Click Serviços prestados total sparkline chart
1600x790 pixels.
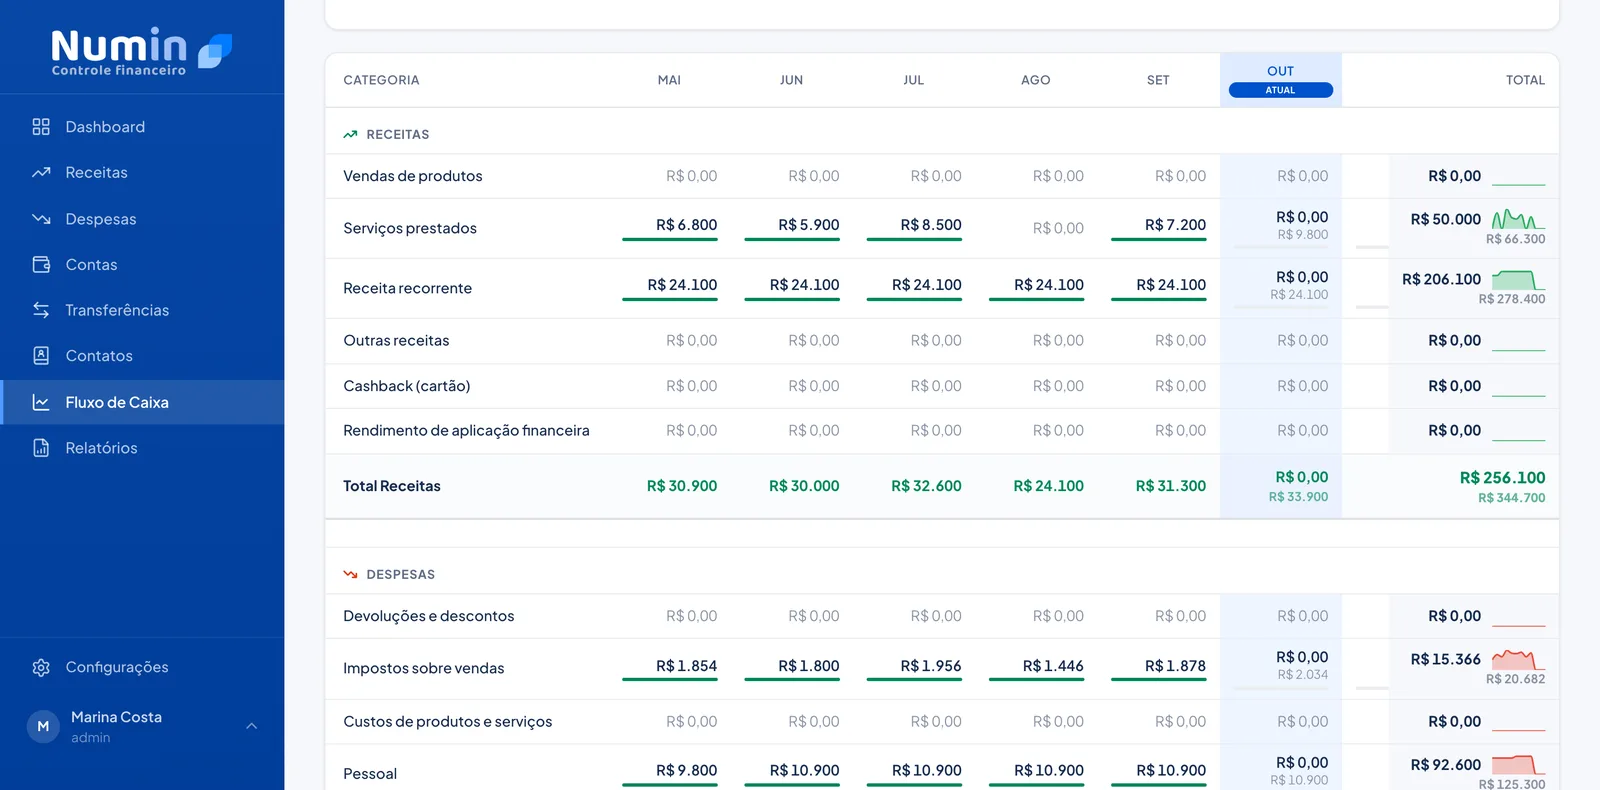[x=1518, y=219]
